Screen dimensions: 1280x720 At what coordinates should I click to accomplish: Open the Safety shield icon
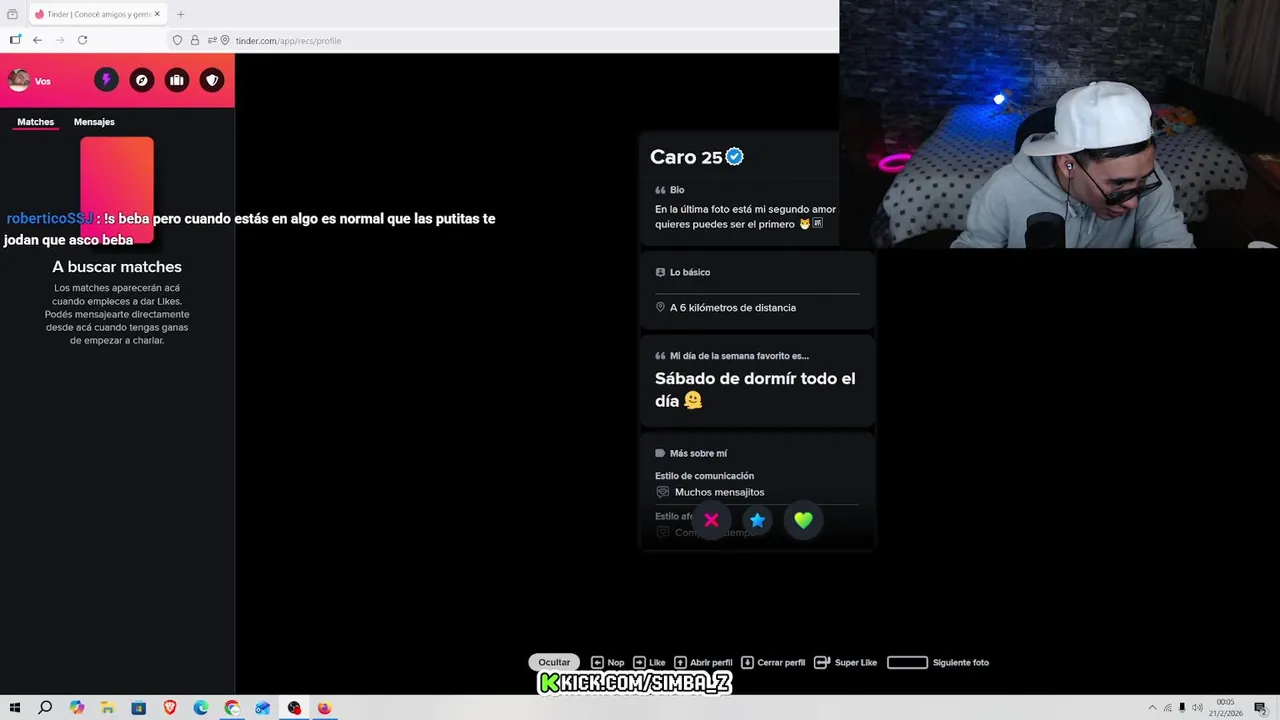[212, 80]
